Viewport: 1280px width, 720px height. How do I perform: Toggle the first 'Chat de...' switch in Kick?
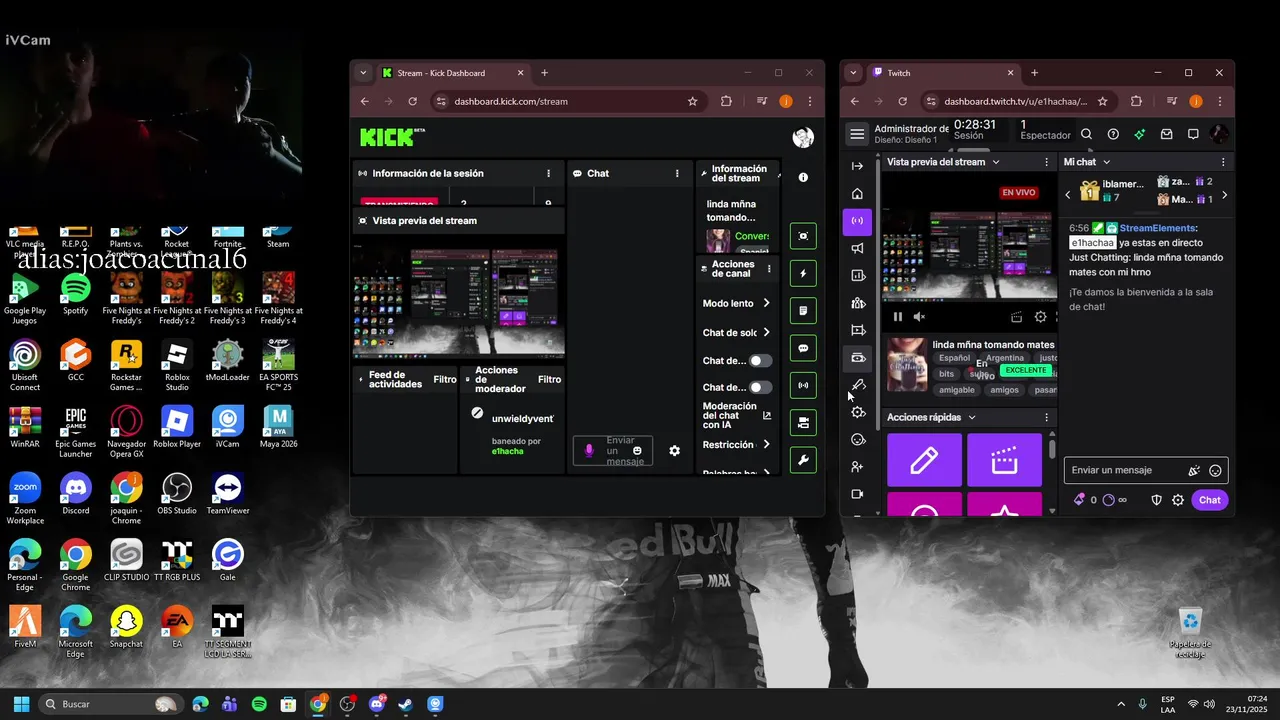click(761, 361)
